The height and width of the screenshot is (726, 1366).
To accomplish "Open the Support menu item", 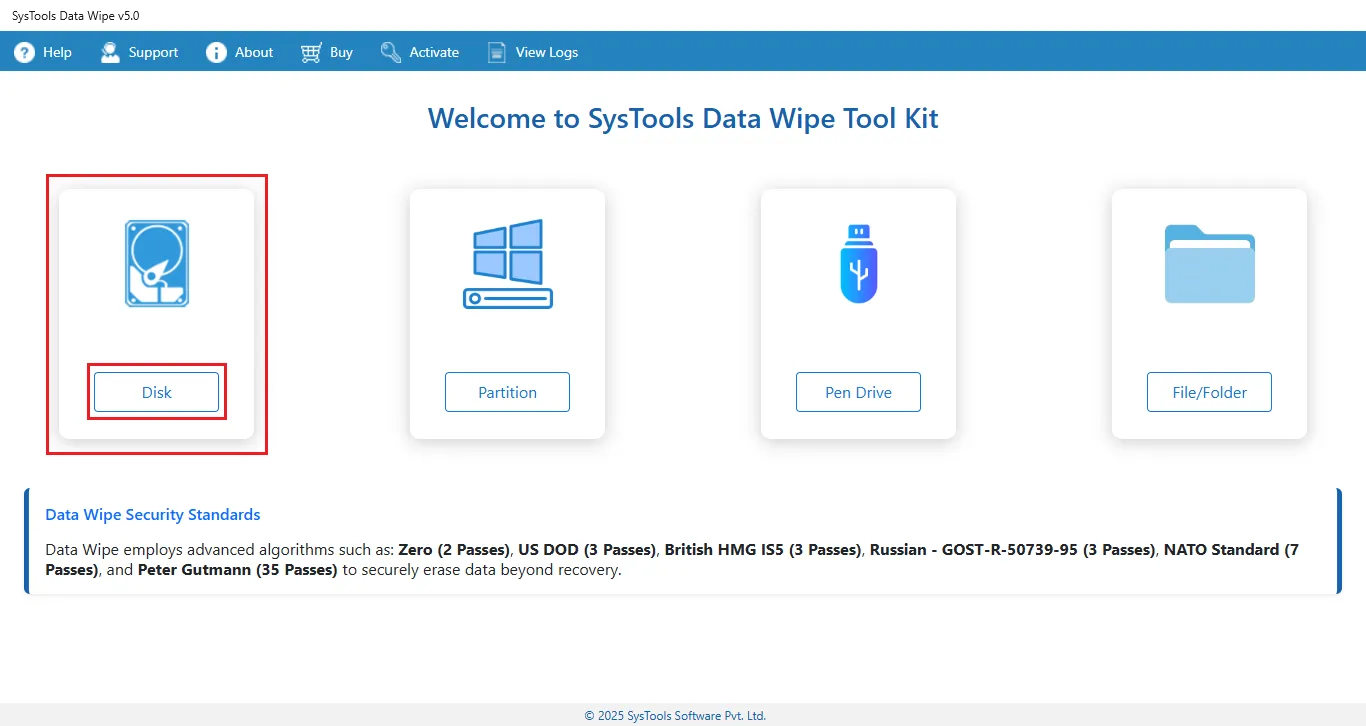I will [139, 52].
